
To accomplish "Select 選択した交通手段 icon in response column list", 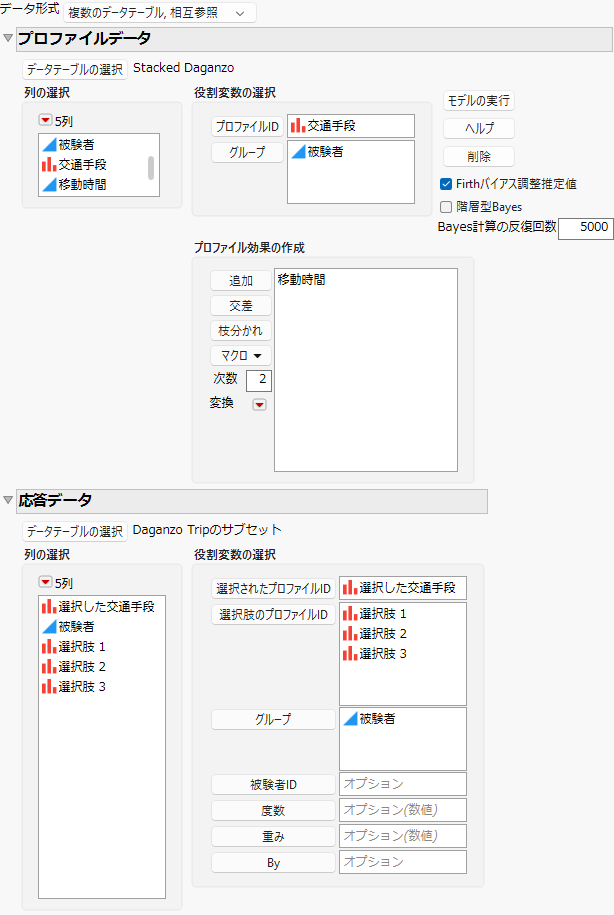I will (x=49, y=607).
